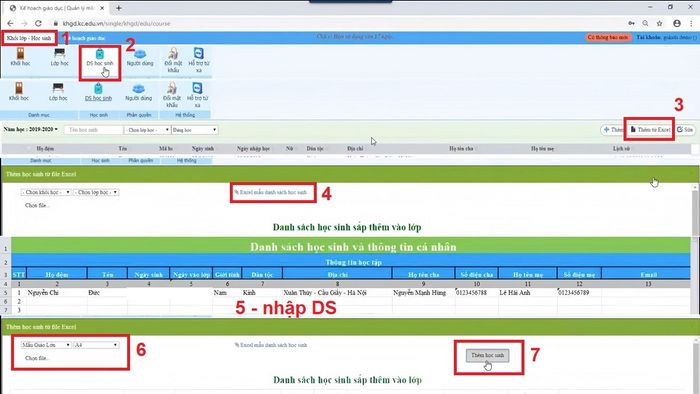Image resolution: width=700 pixels, height=394 pixels.
Task: Click Excel mẫu link beside the A4 dropdown
Action: 271,345
